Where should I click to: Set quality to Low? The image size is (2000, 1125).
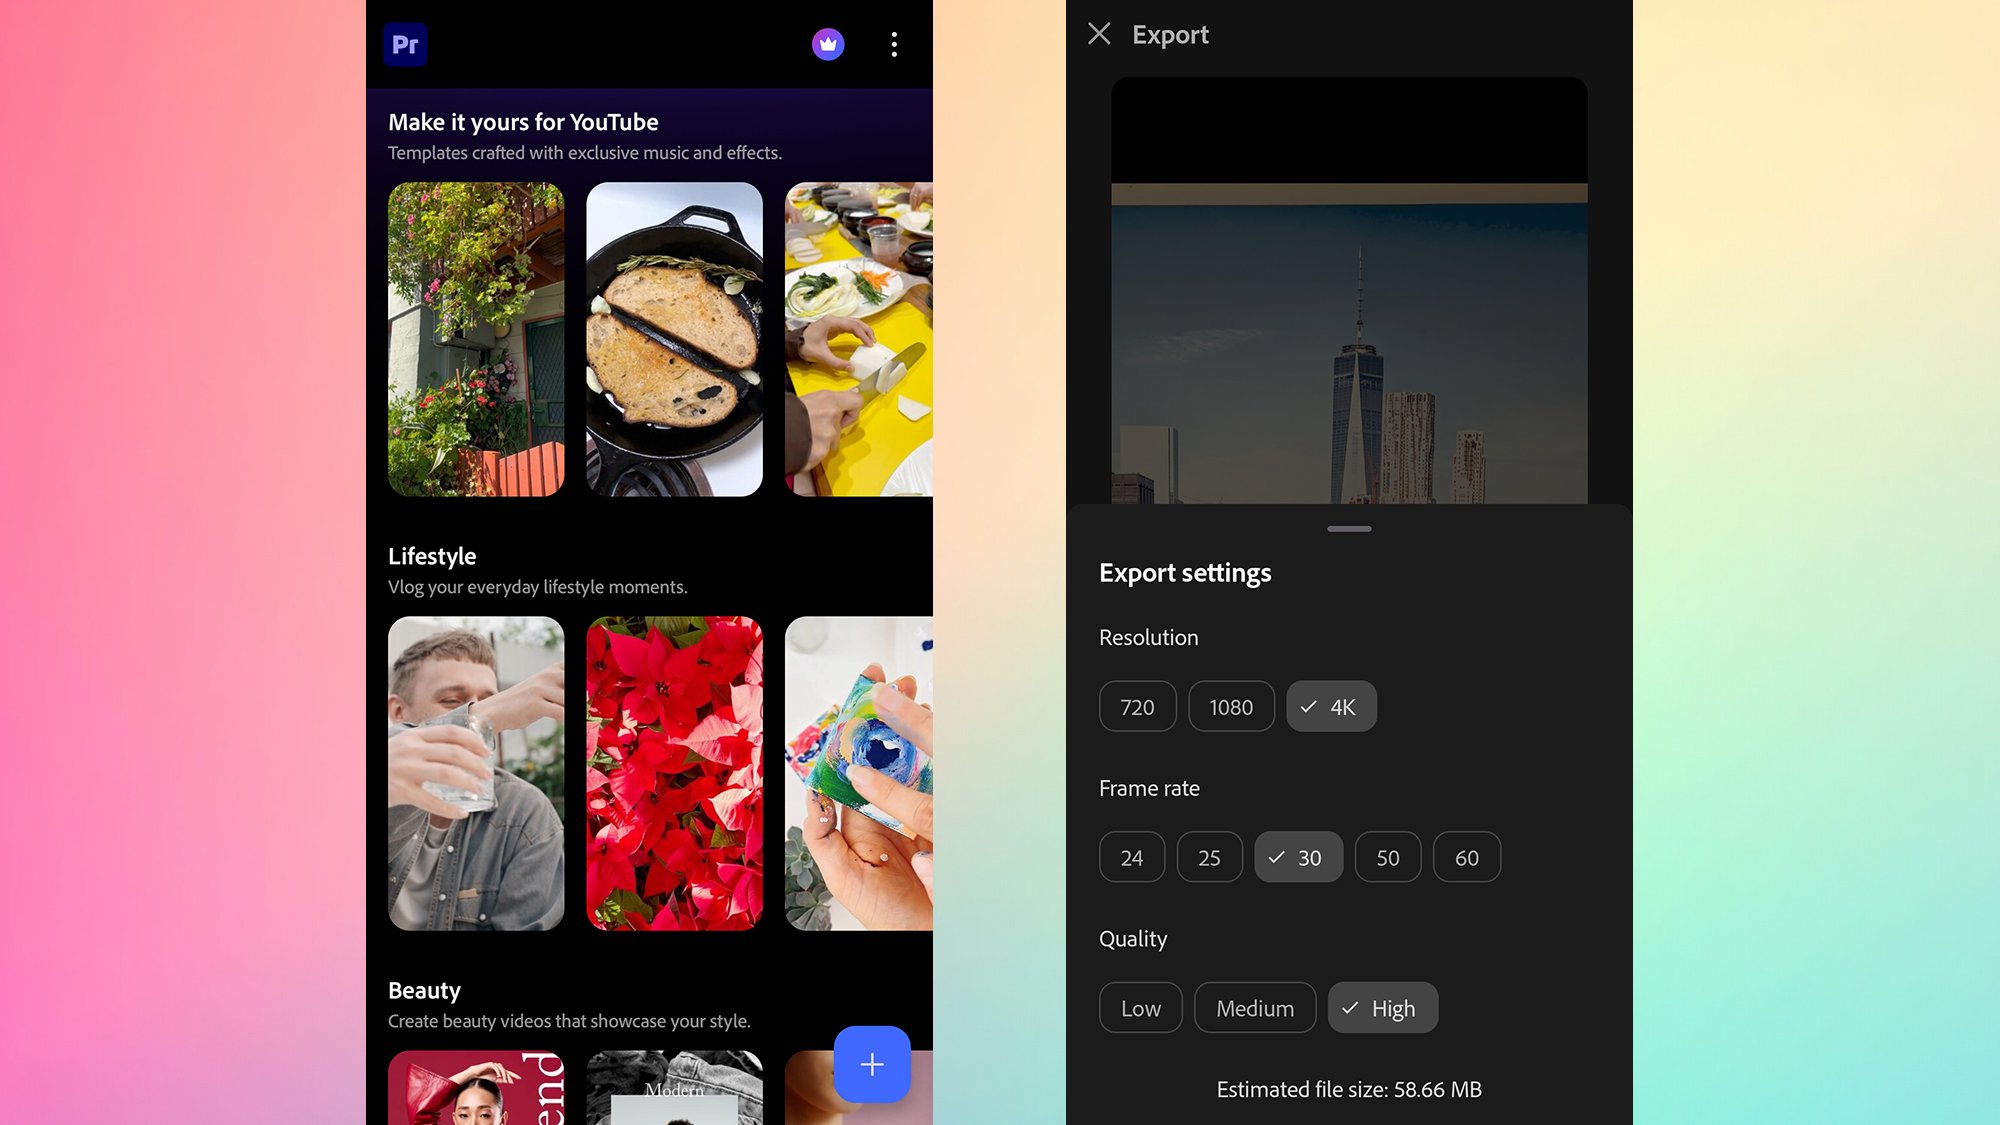[1141, 1007]
